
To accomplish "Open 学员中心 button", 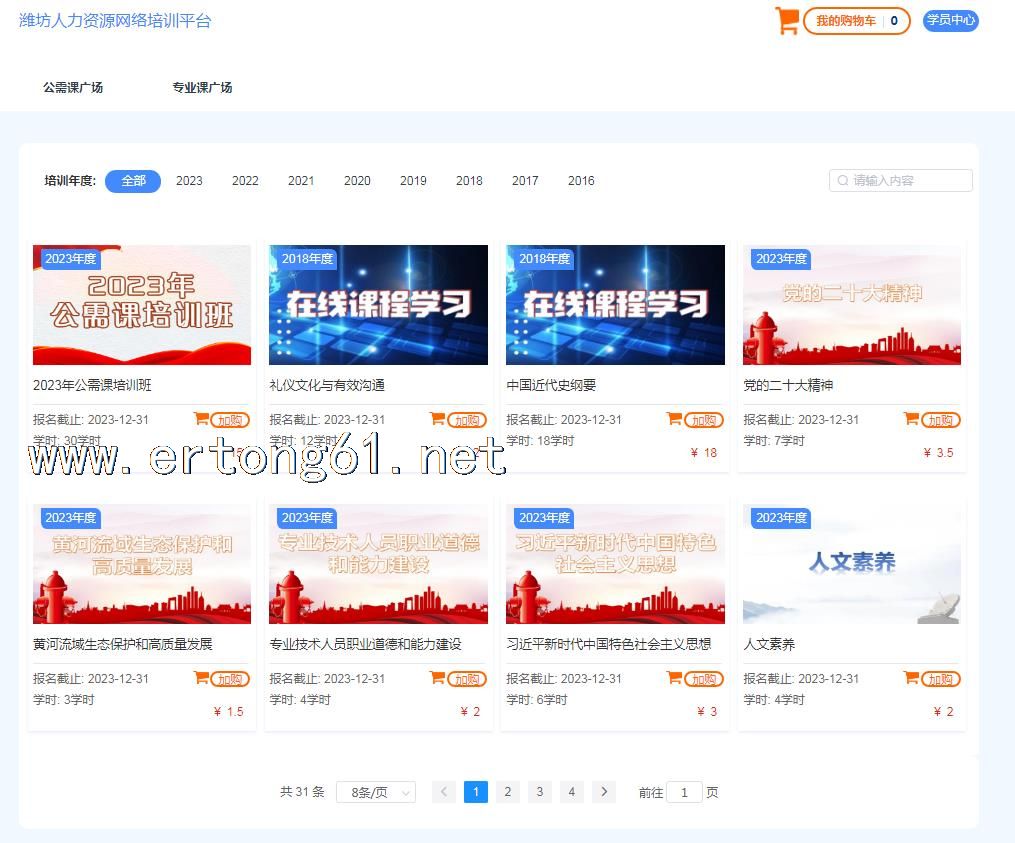I will [x=950, y=21].
